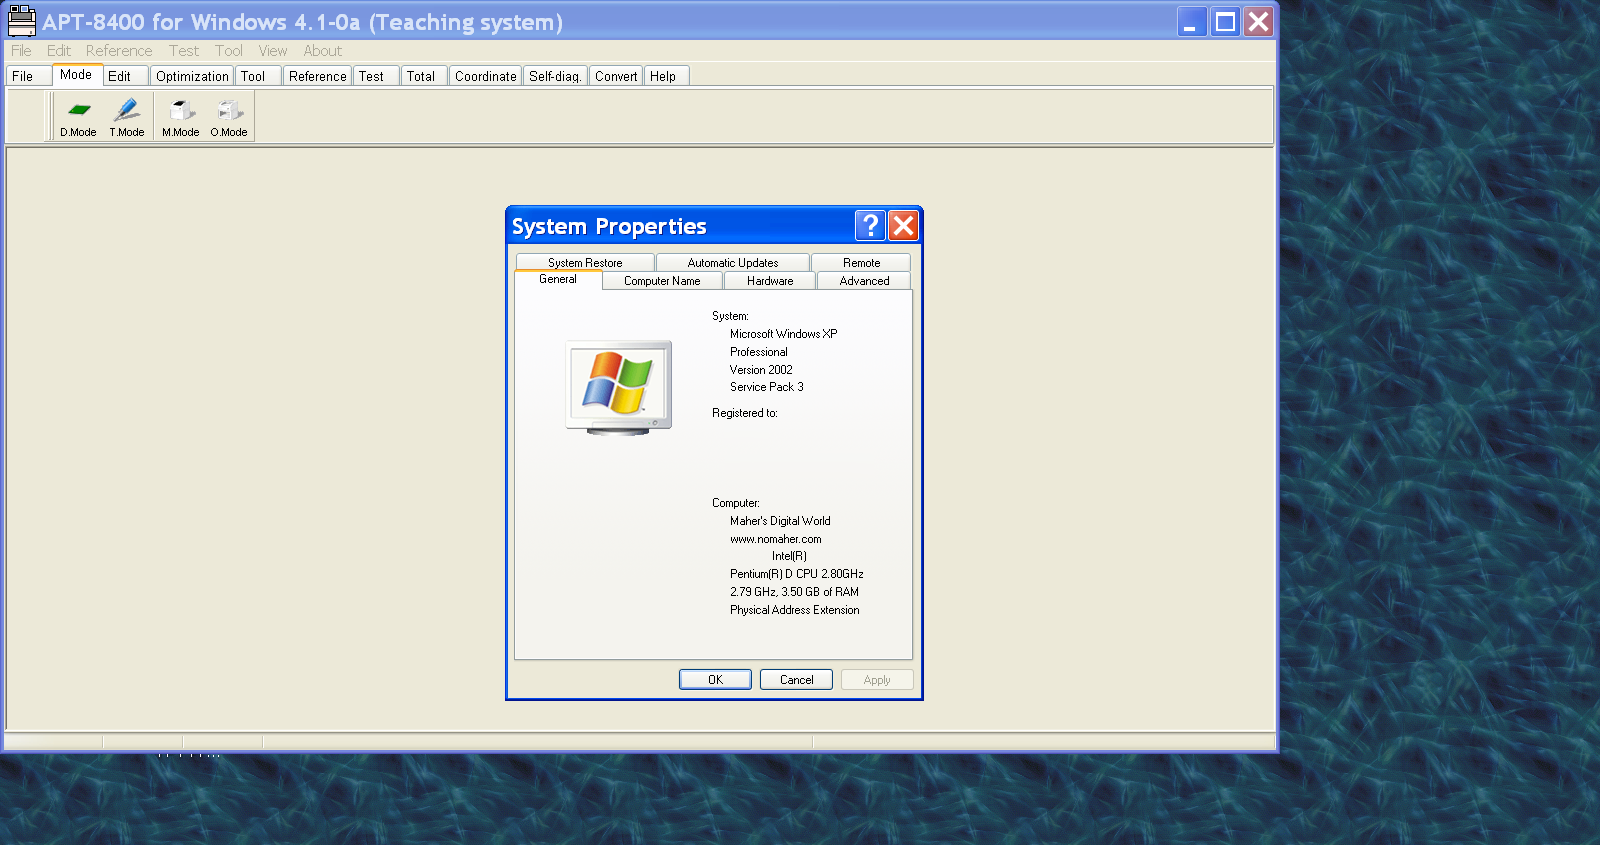The height and width of the screenshot is (845, 1600).
Task: Click the APT-8400 application title icon
Action: tap(22, 21)
